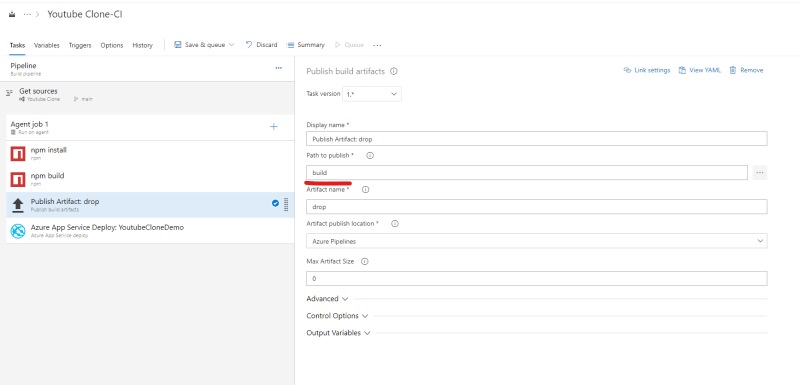Screen dimensions: 800x385
Task: Show Artifact name info tooltip
Action: click(365, 189)
